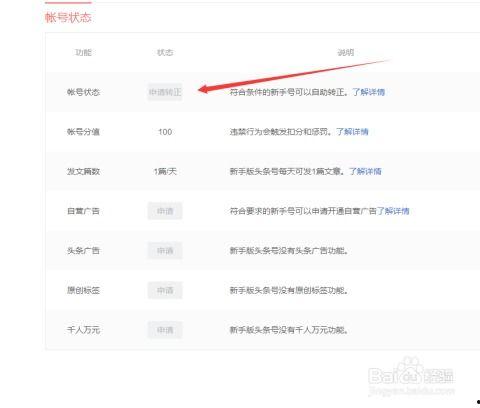This screenshot has height=408, width=480.
Task: Select the 功能 column header
Action: 83,52
